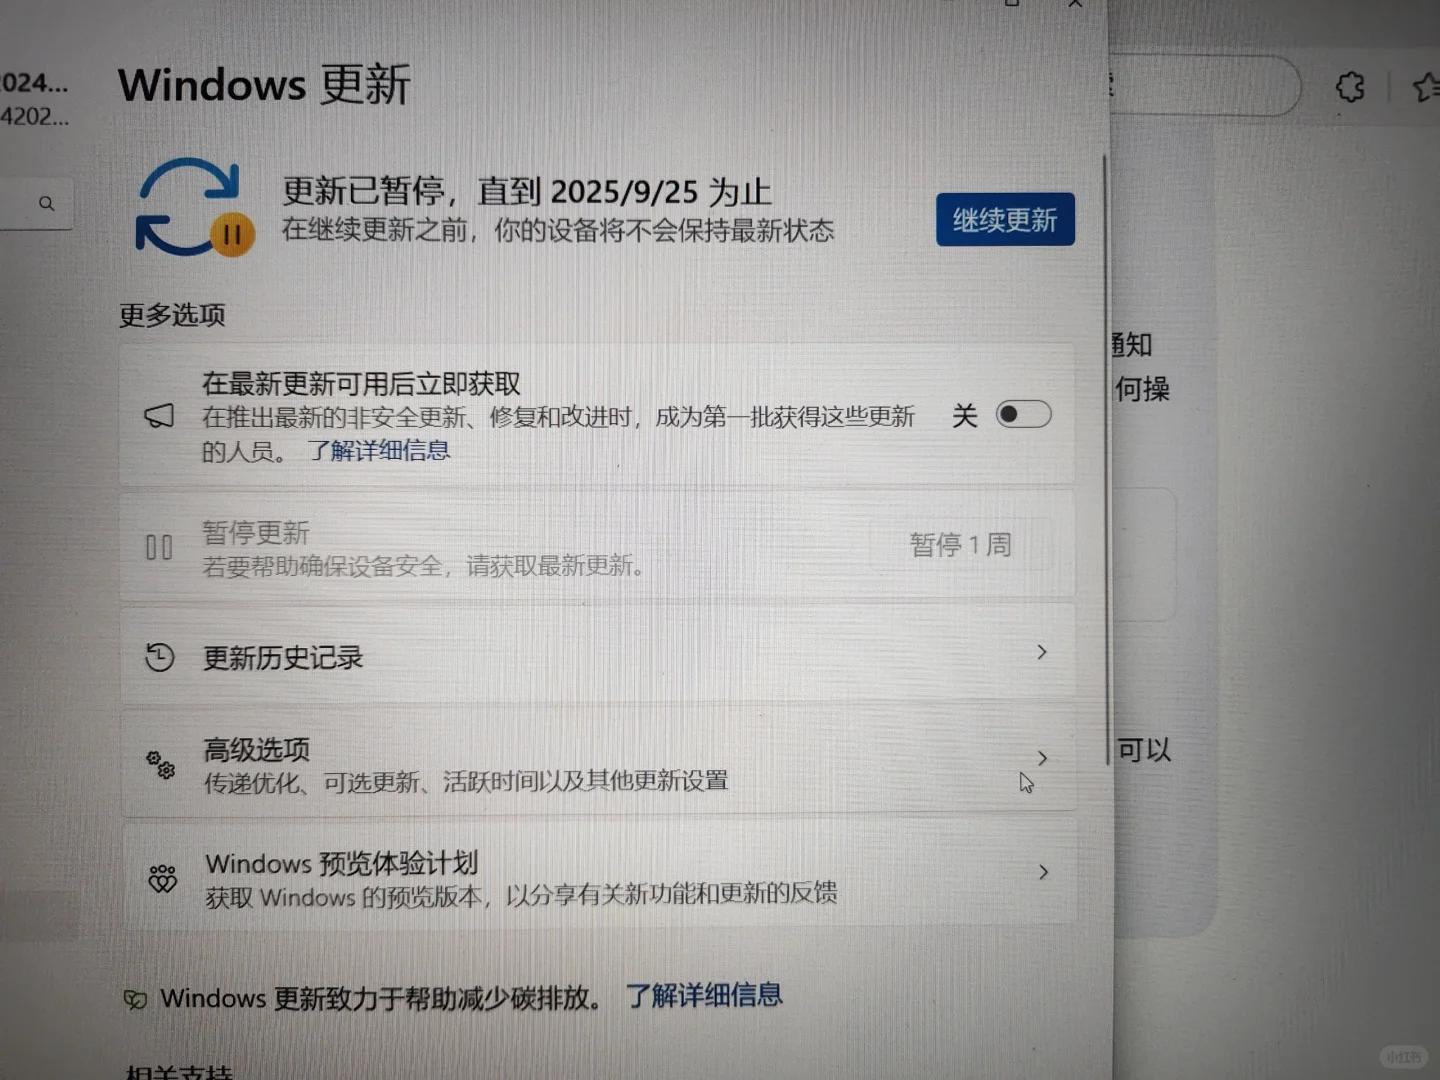Open the 了解详细信息 link about latest updates
Image resolution: width=1440 pixels, height=1080 pixels.
[380, 450]
